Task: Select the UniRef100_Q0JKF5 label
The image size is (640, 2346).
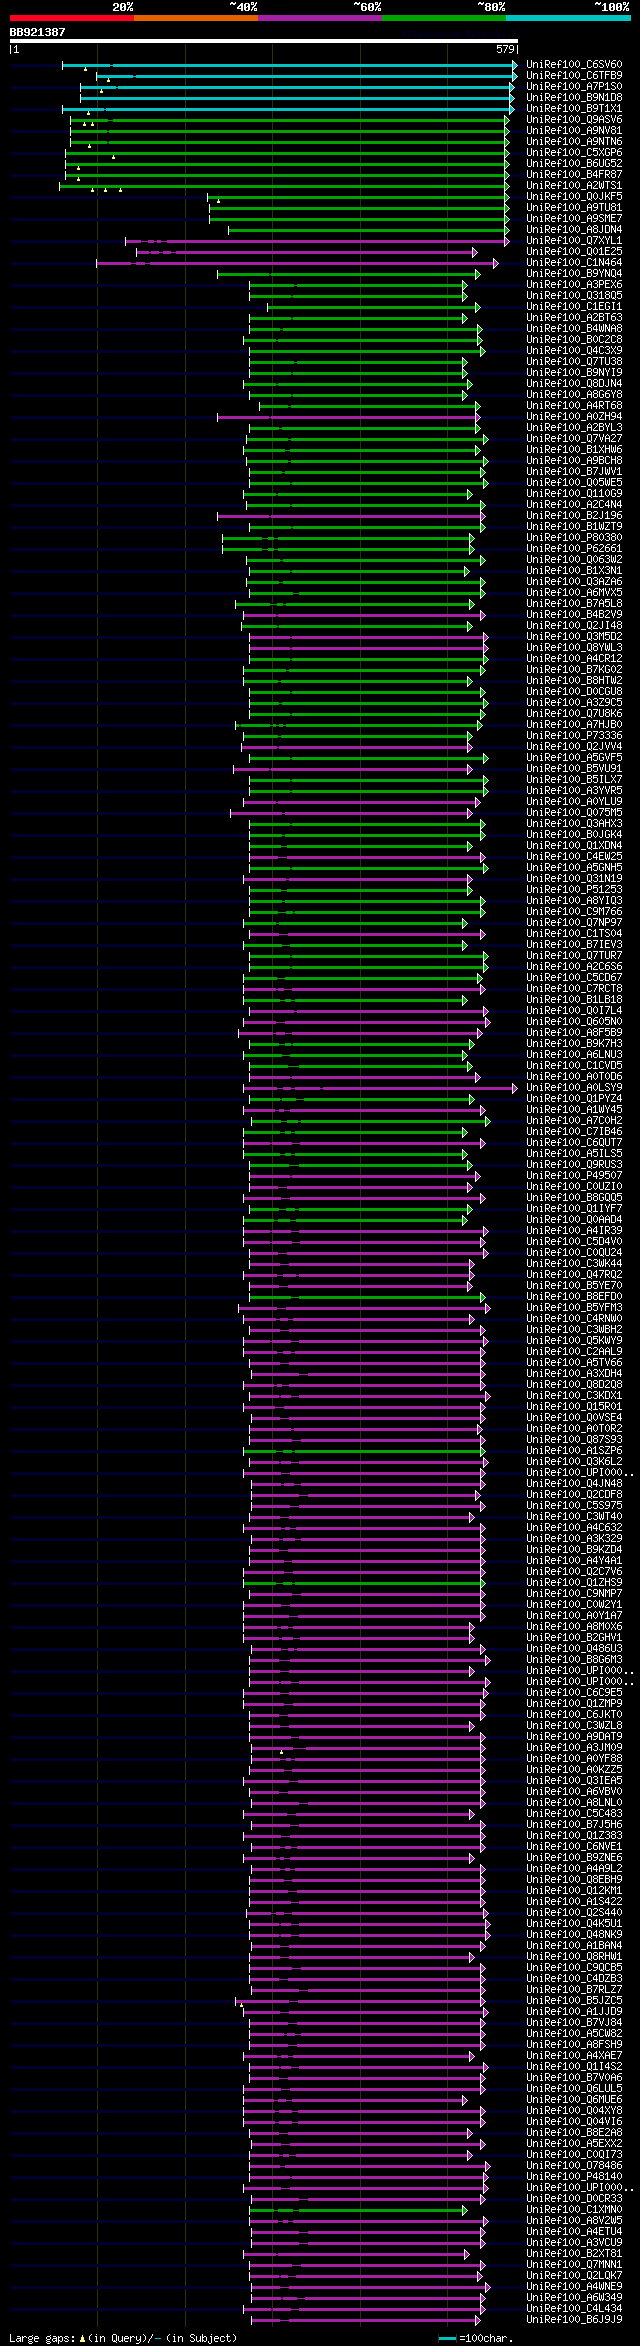Action: coord(574,197)
